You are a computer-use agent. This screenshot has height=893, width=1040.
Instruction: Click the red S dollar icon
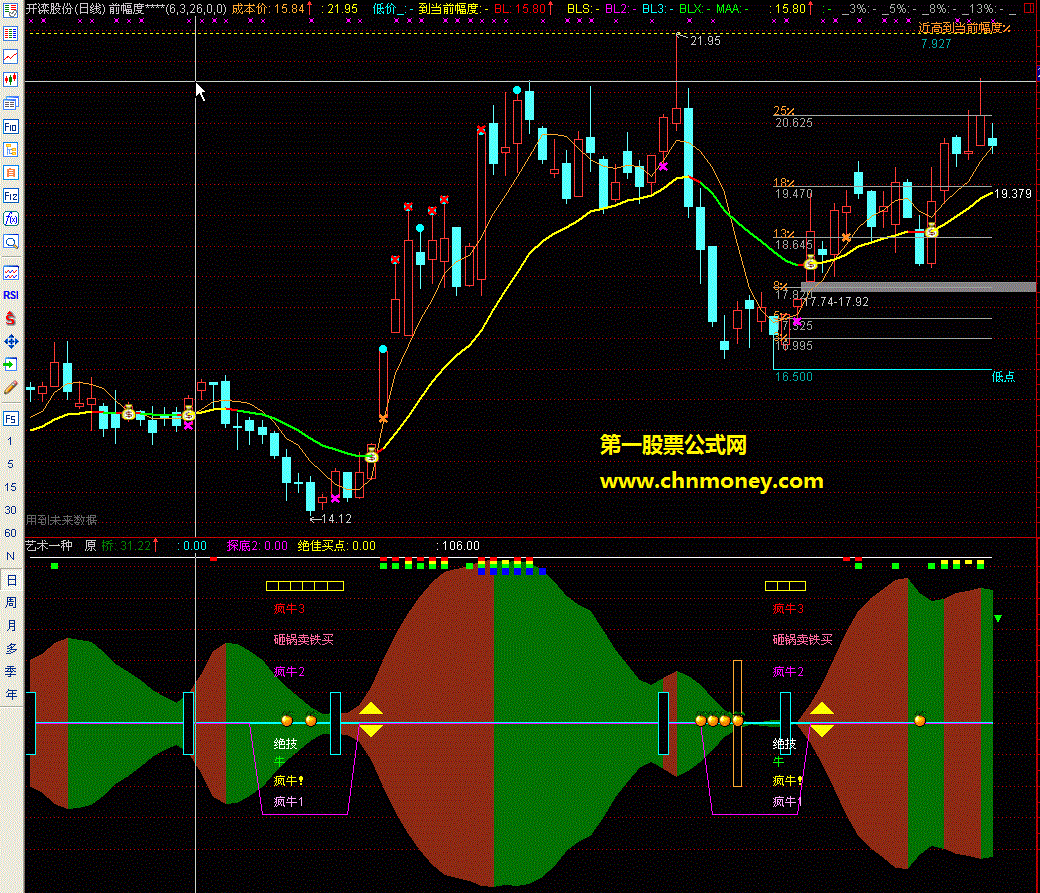pos(11,318)
